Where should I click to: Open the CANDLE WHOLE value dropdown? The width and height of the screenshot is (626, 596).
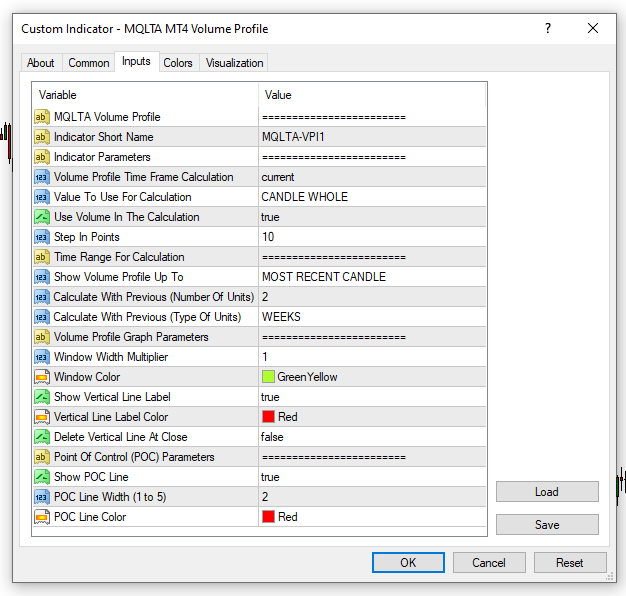point(372,197)
